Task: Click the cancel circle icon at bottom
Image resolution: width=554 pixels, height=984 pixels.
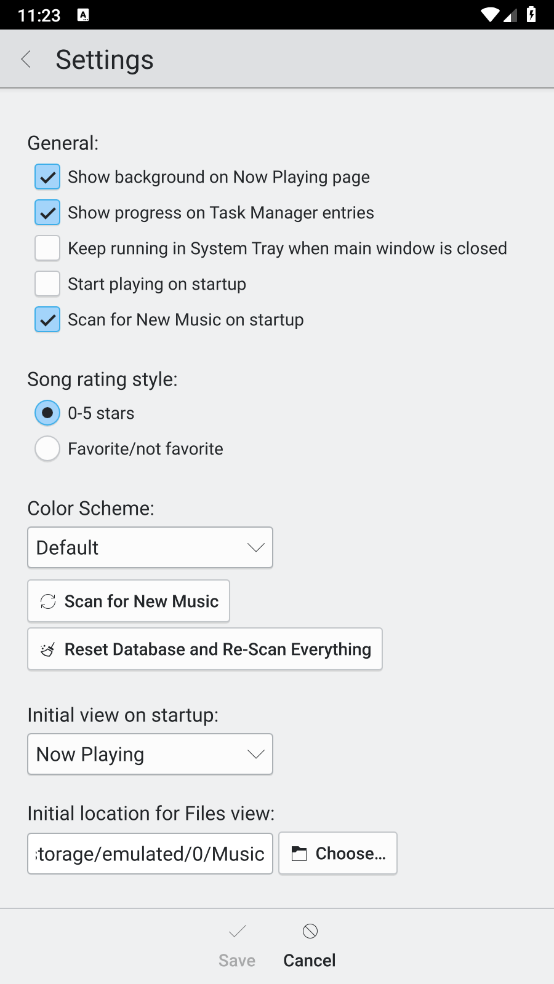Action: tap(310, 931)
